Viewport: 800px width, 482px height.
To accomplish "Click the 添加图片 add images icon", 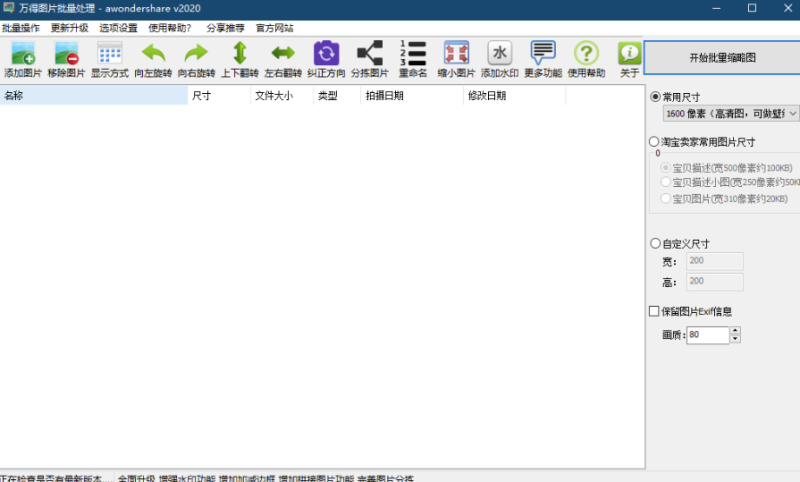I will (23, 59).
